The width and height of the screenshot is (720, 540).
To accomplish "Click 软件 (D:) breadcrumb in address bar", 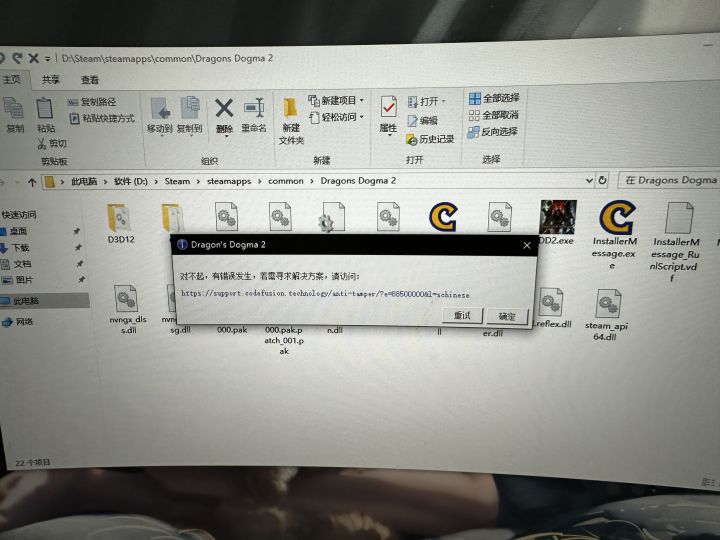I will coord(131,181).
